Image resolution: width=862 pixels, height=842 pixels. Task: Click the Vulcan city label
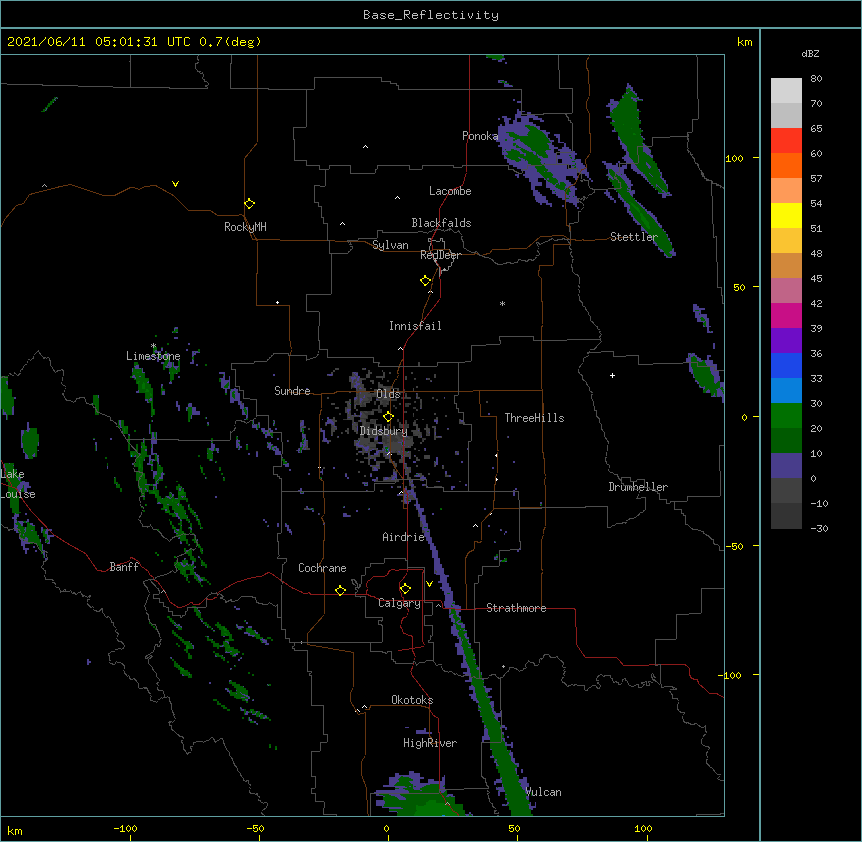[543, 792]
